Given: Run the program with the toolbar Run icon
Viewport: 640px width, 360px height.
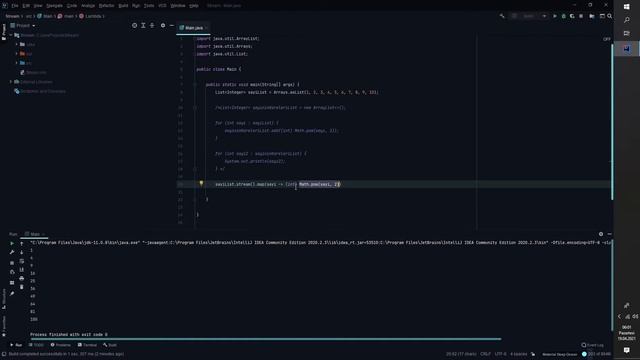Looking at the screenshot, I should tap(555, 16).
